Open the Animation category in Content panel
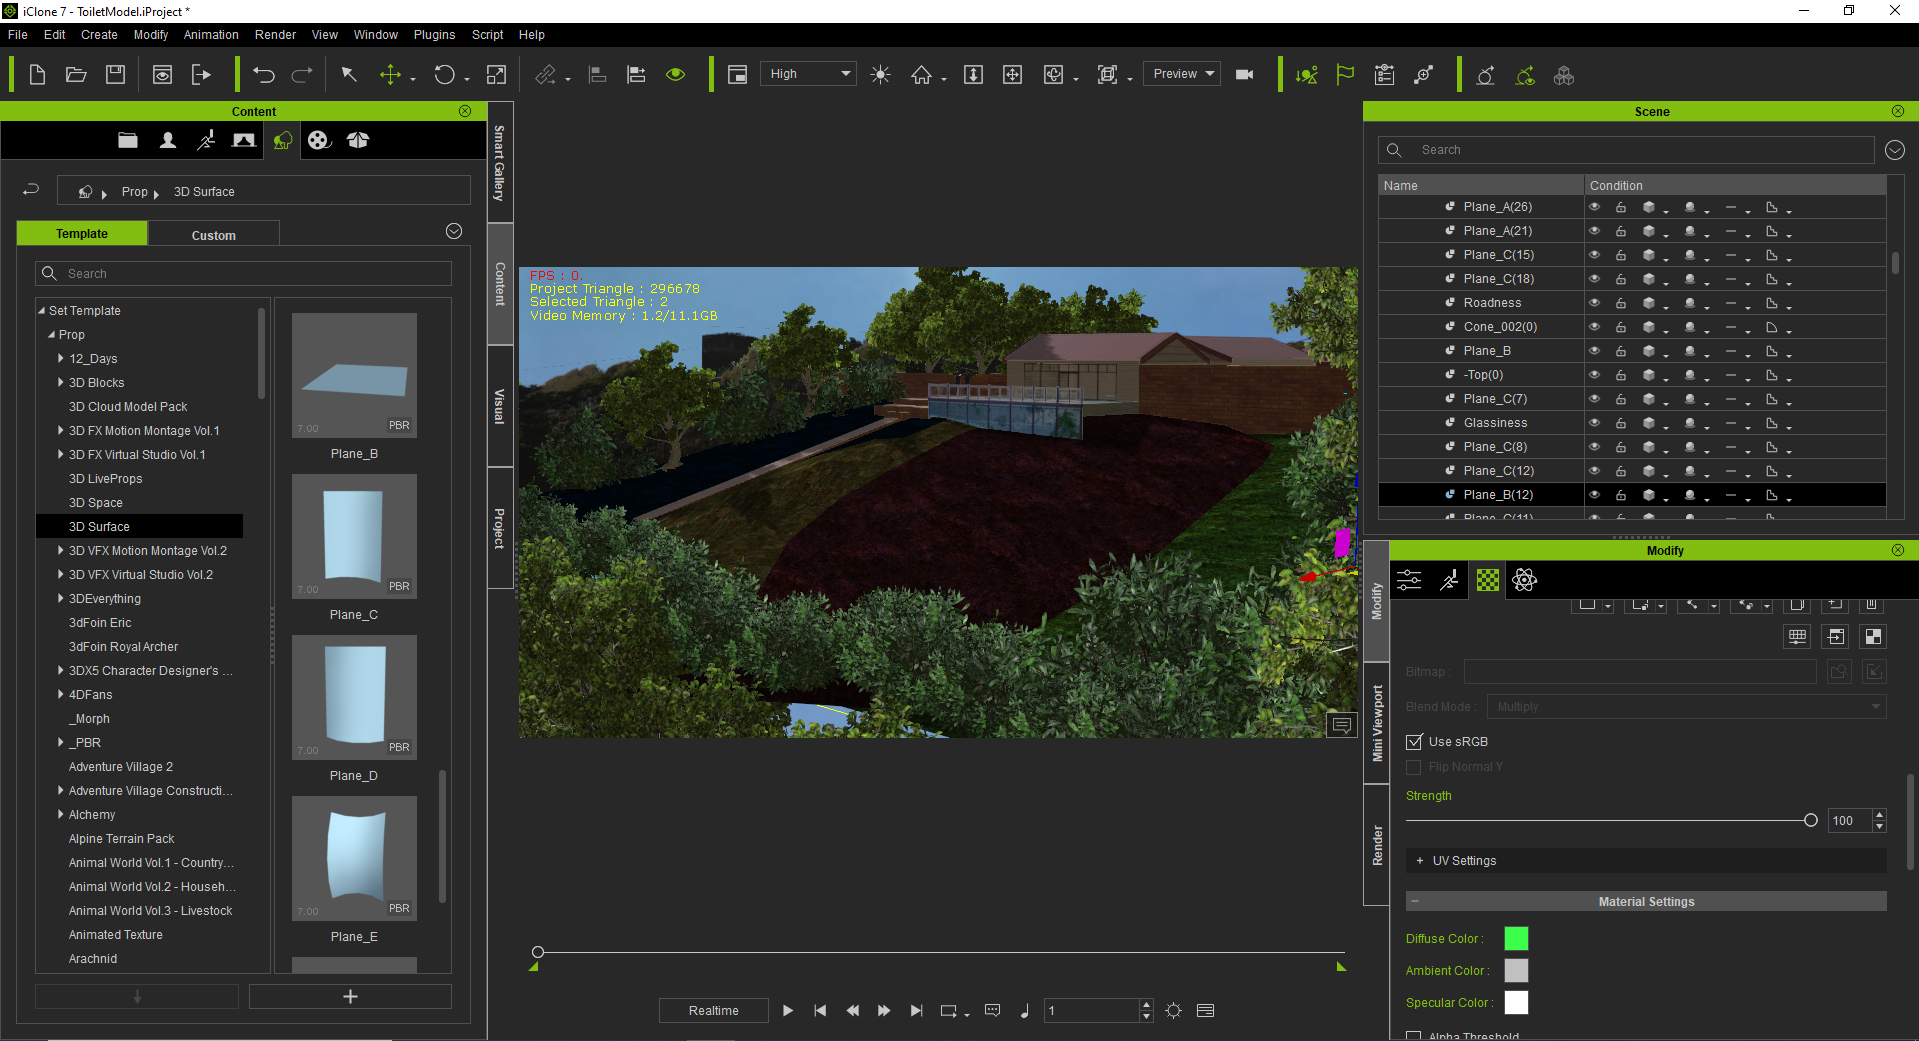Viewport: 1919px width, 1041px height. 206,141
